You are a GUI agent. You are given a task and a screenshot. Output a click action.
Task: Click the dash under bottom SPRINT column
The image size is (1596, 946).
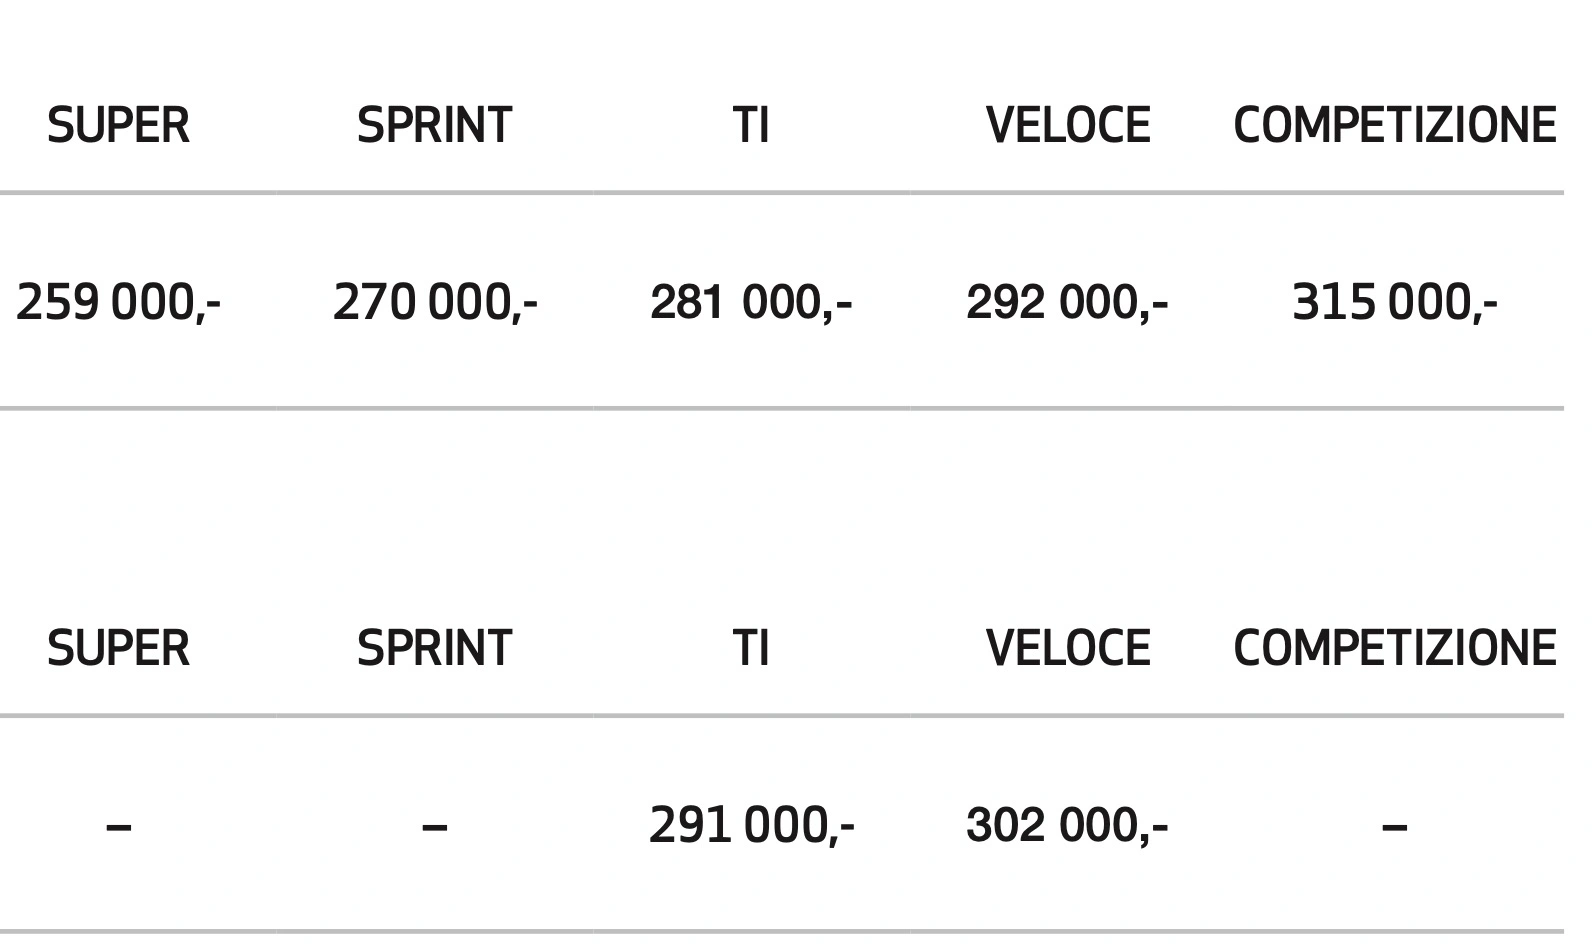pyautogui.click(x=434, y=827)
